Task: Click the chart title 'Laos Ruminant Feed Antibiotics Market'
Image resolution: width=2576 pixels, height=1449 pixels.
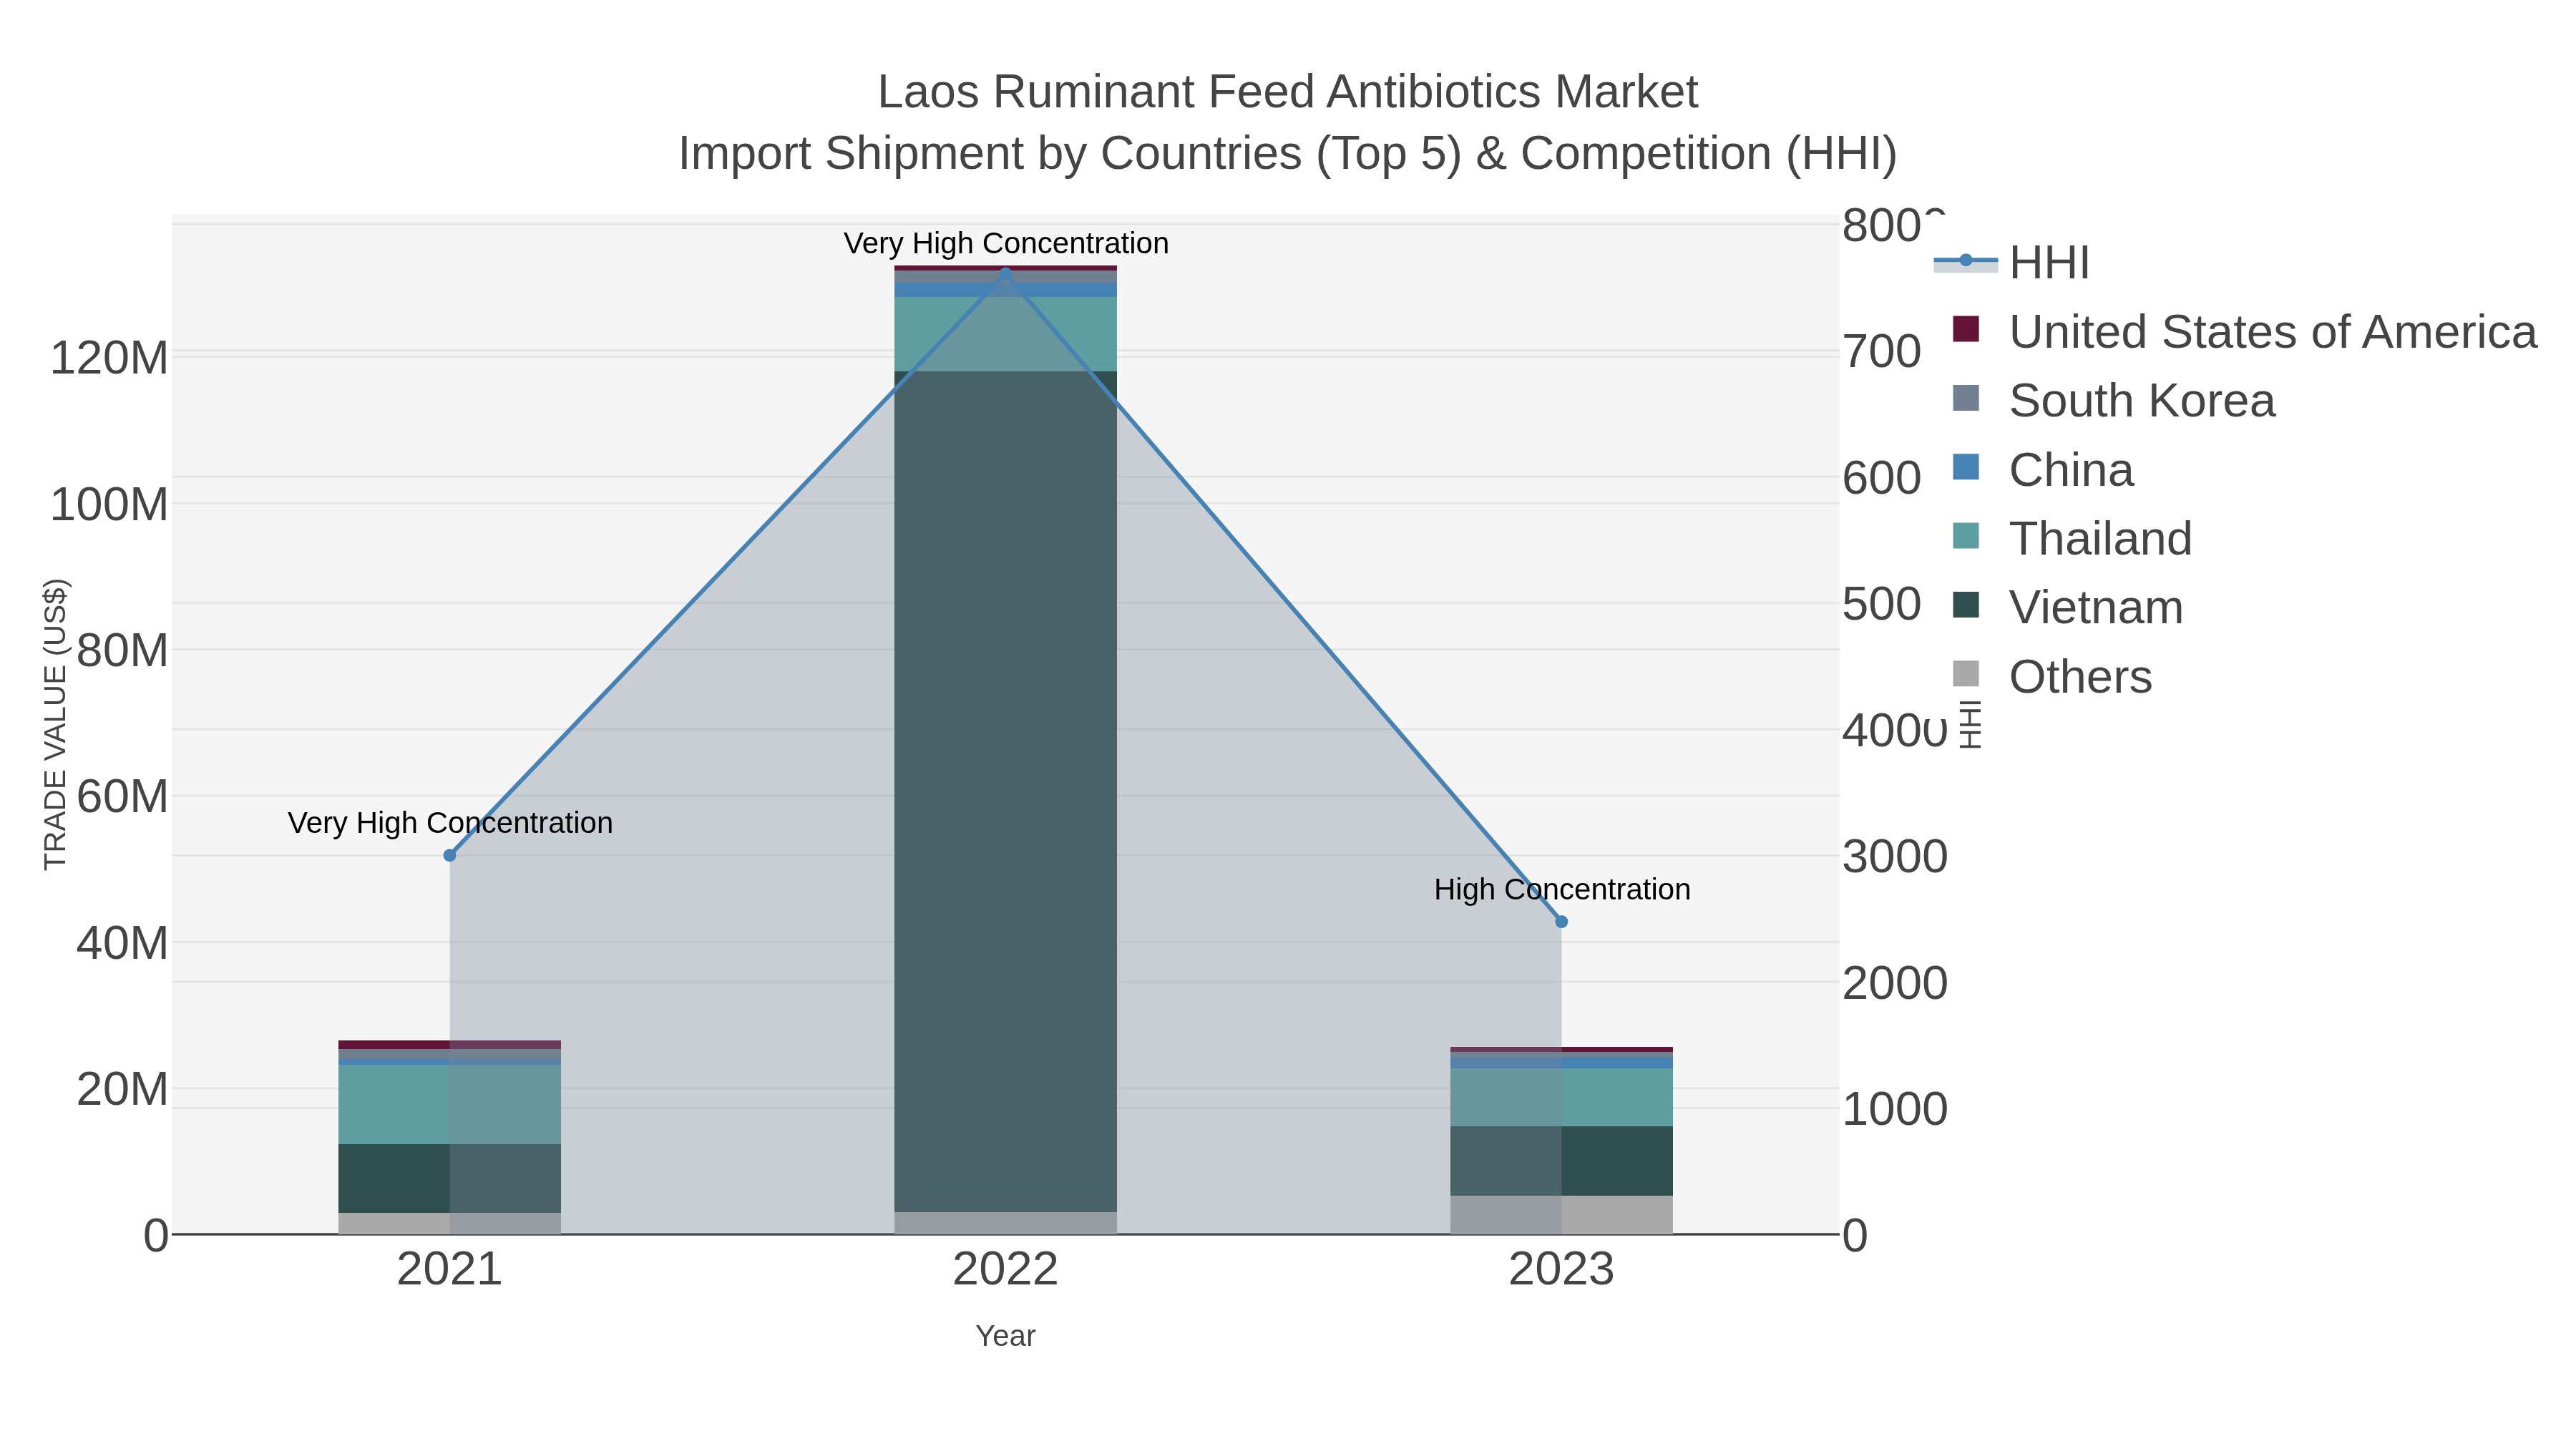Action: pyautogui.click(x=1288, y=92)
